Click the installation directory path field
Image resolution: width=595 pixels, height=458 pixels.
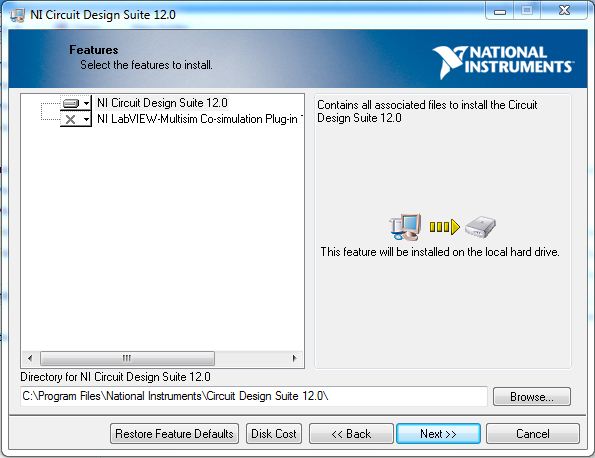point(254,396)
